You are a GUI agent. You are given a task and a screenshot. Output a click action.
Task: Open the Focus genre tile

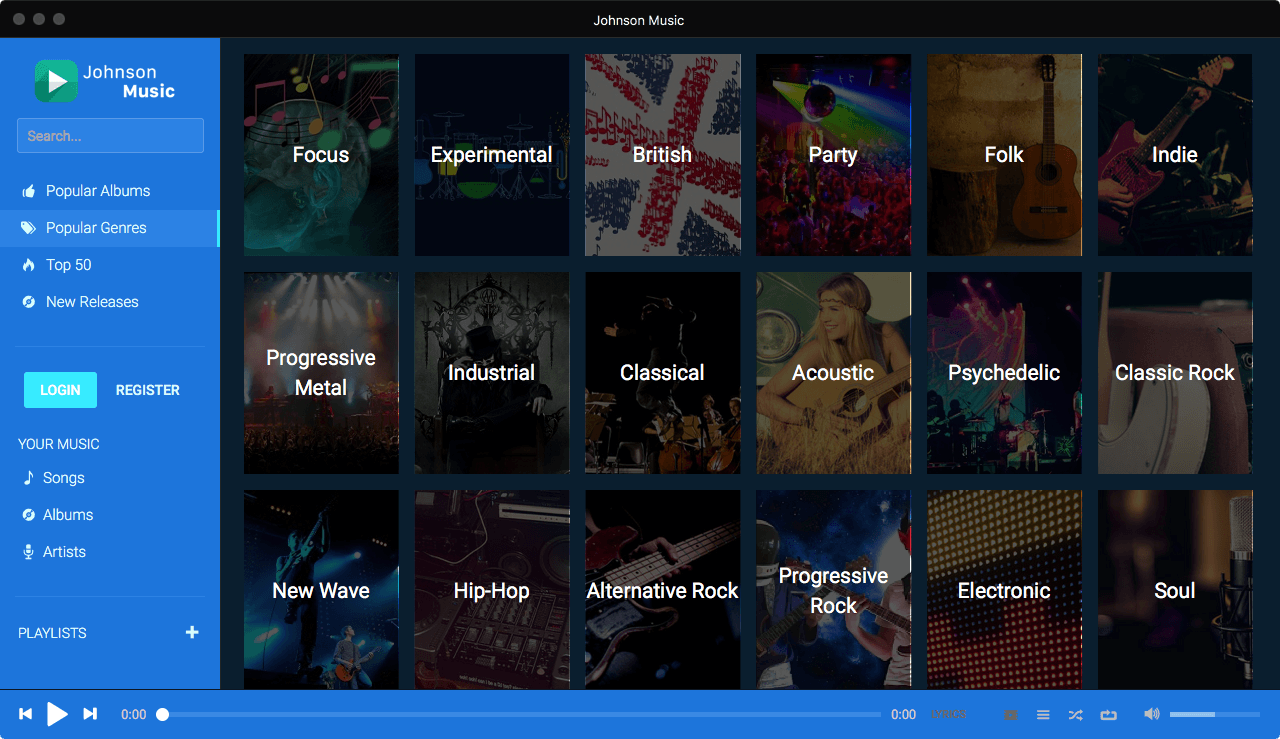point(321,155)
